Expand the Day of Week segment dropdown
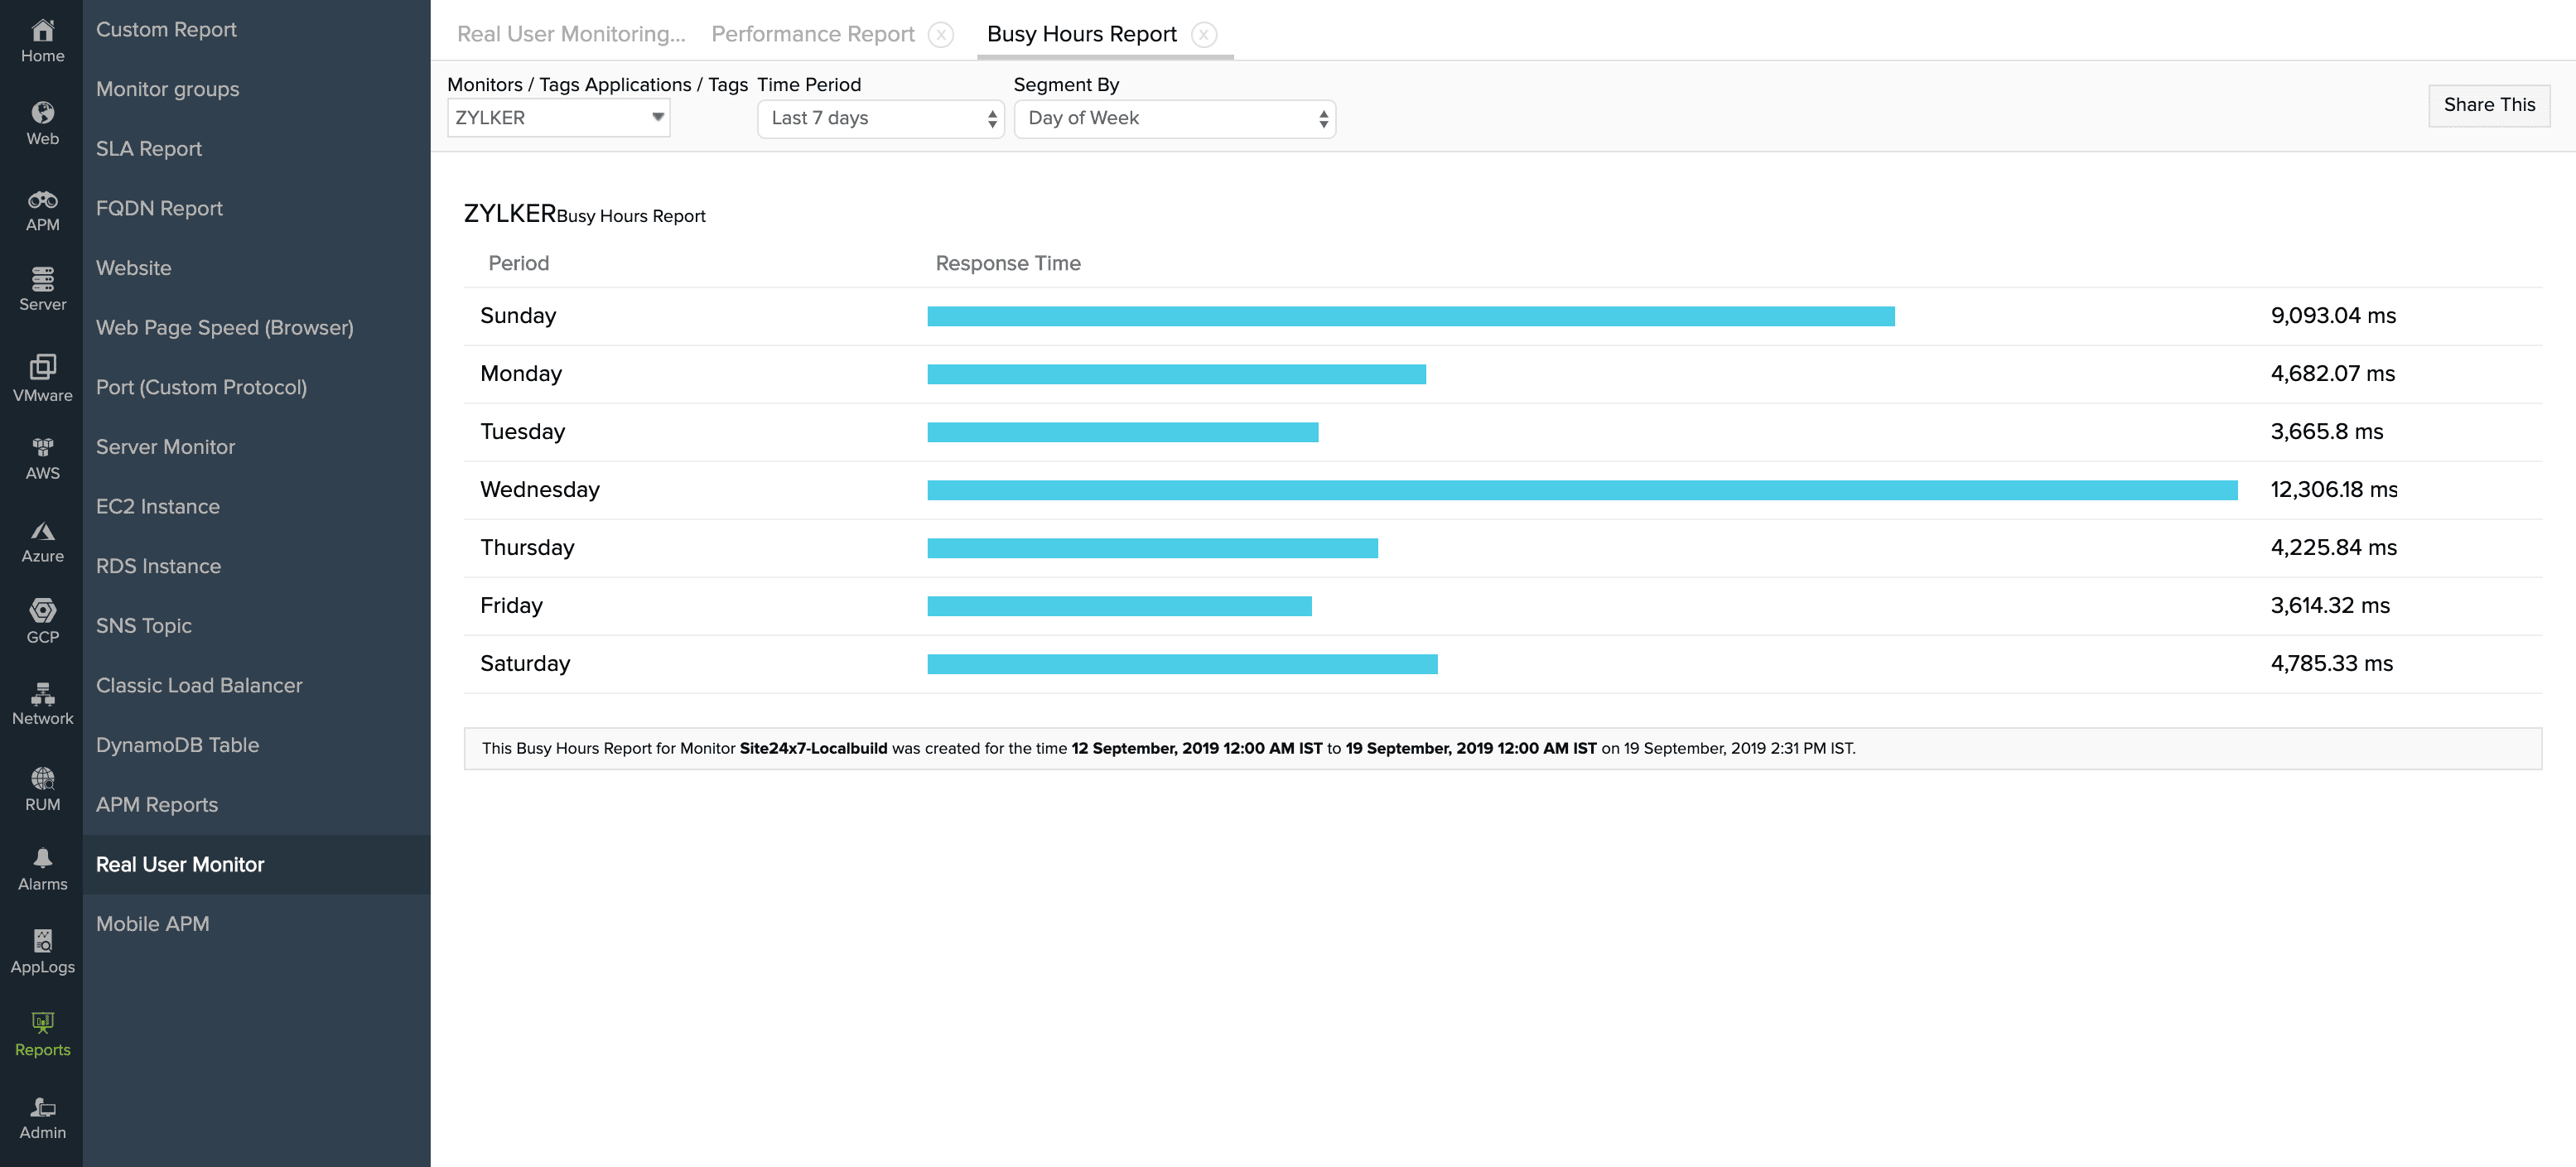This screenshot has width=2576, height=1167. (1174, 118)
